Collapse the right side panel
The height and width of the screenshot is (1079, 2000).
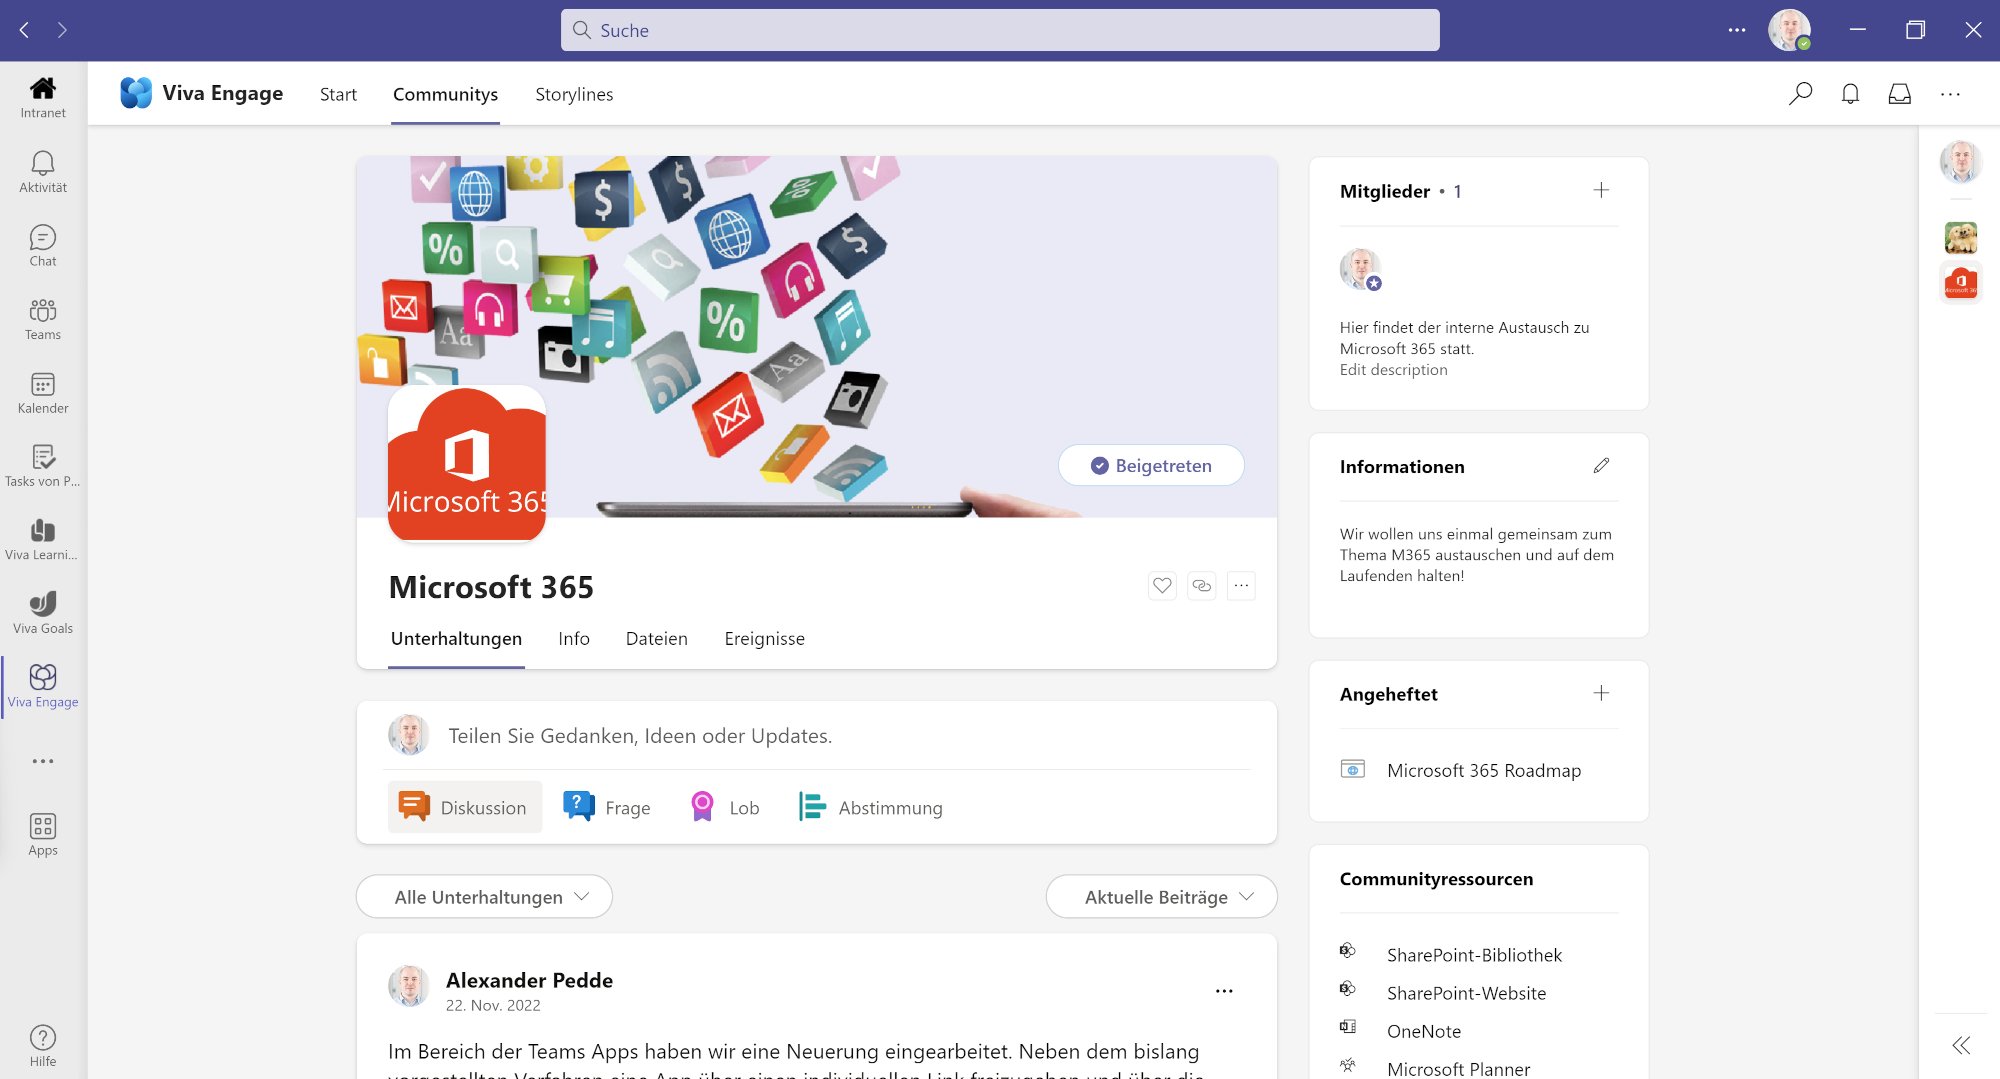click(1961, 1045)
